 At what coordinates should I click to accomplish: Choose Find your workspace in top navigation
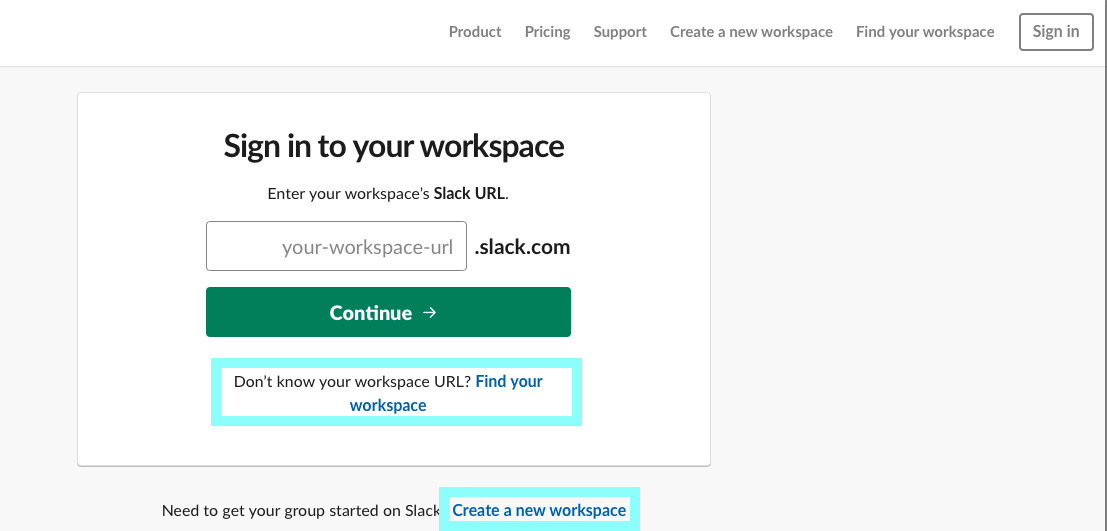click(x=925, y=32)
